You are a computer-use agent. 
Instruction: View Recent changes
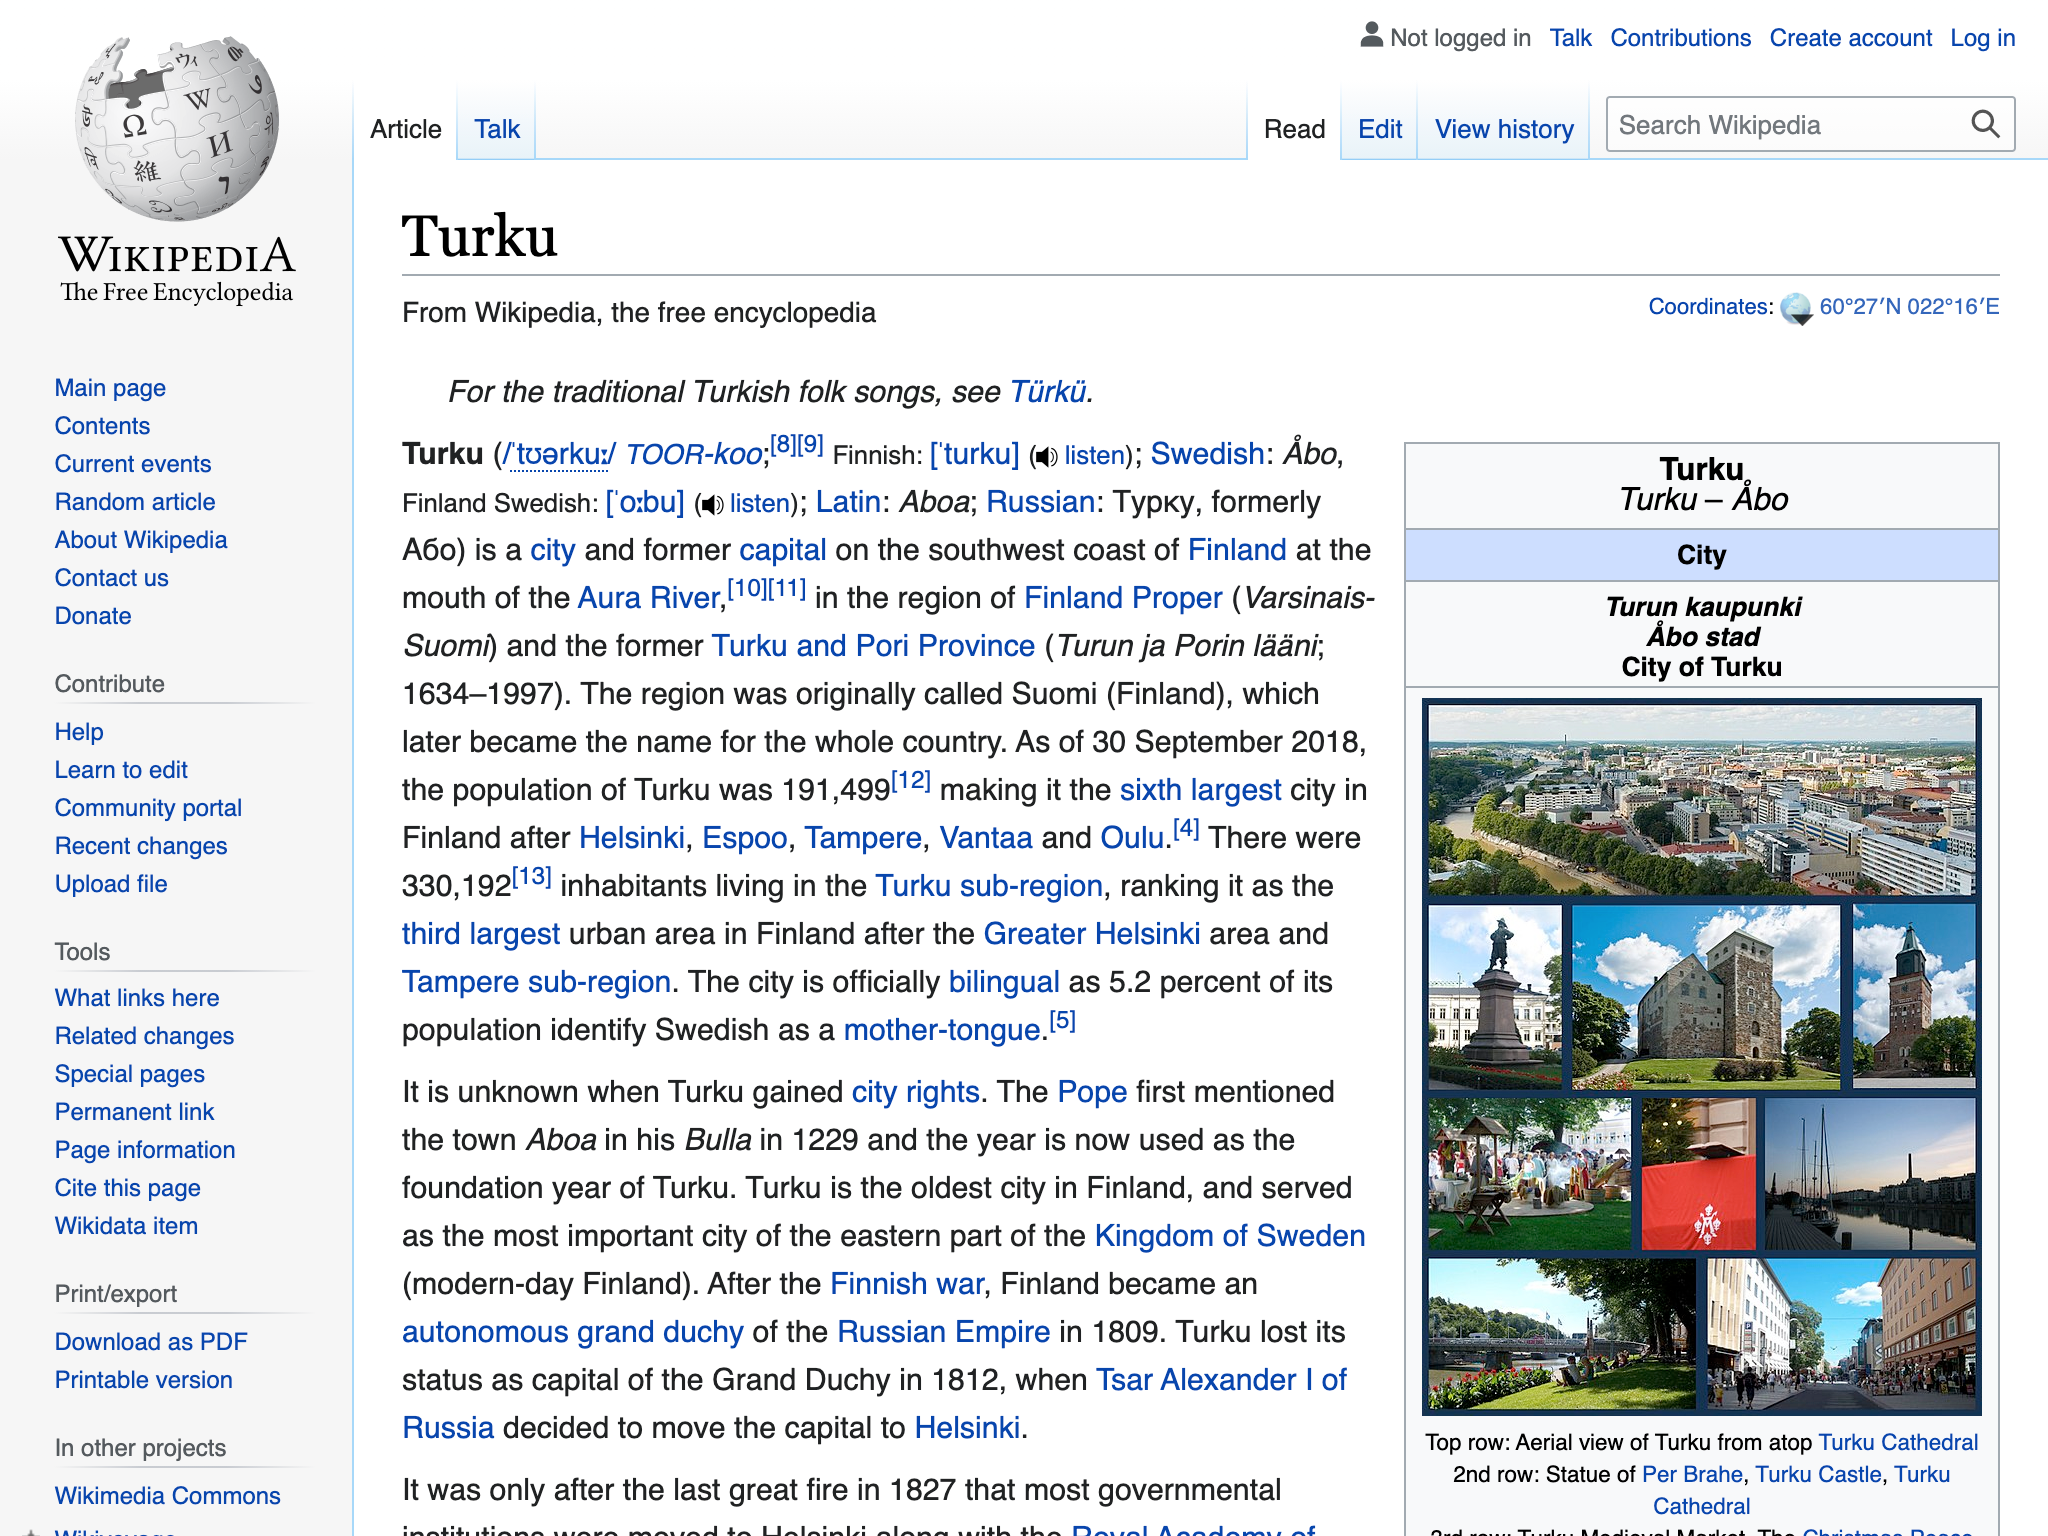coord(141,846)
